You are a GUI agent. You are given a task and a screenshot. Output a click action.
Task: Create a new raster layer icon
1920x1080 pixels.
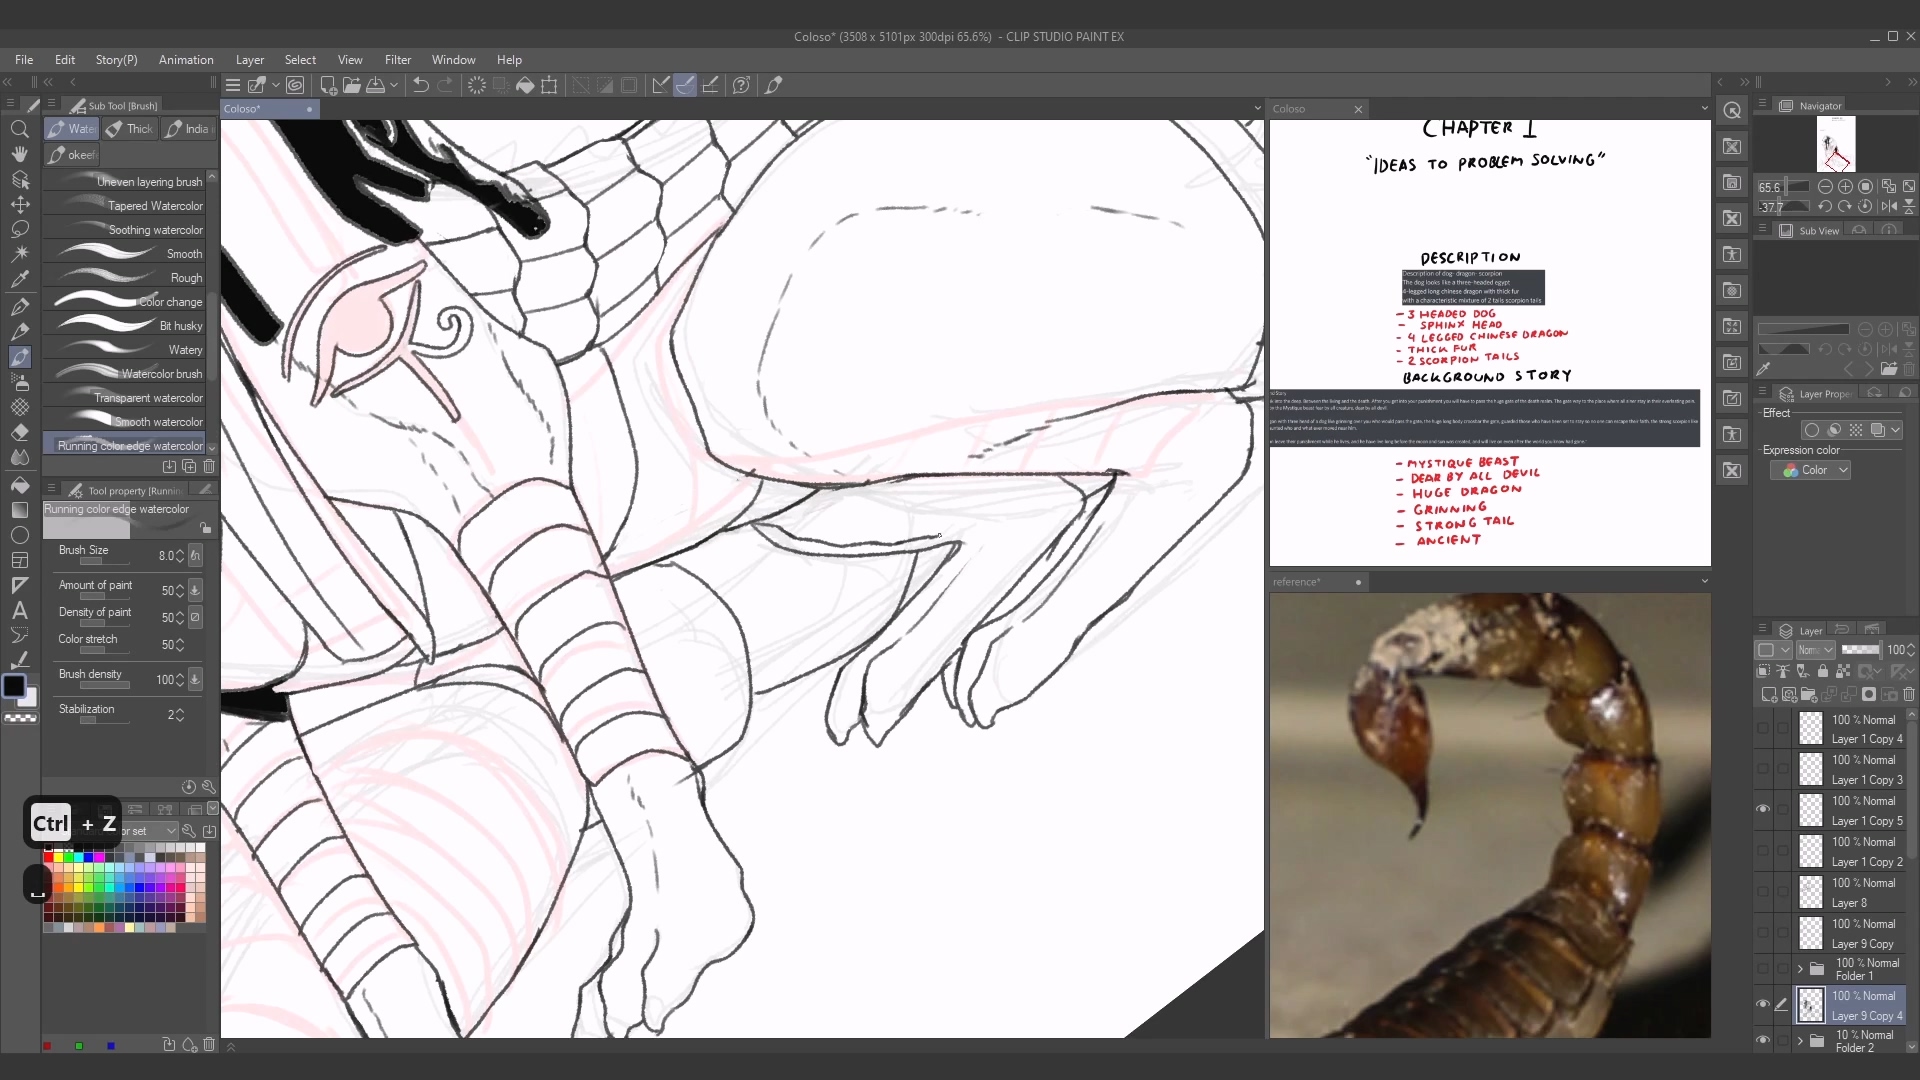click(x=1768, y=694)
